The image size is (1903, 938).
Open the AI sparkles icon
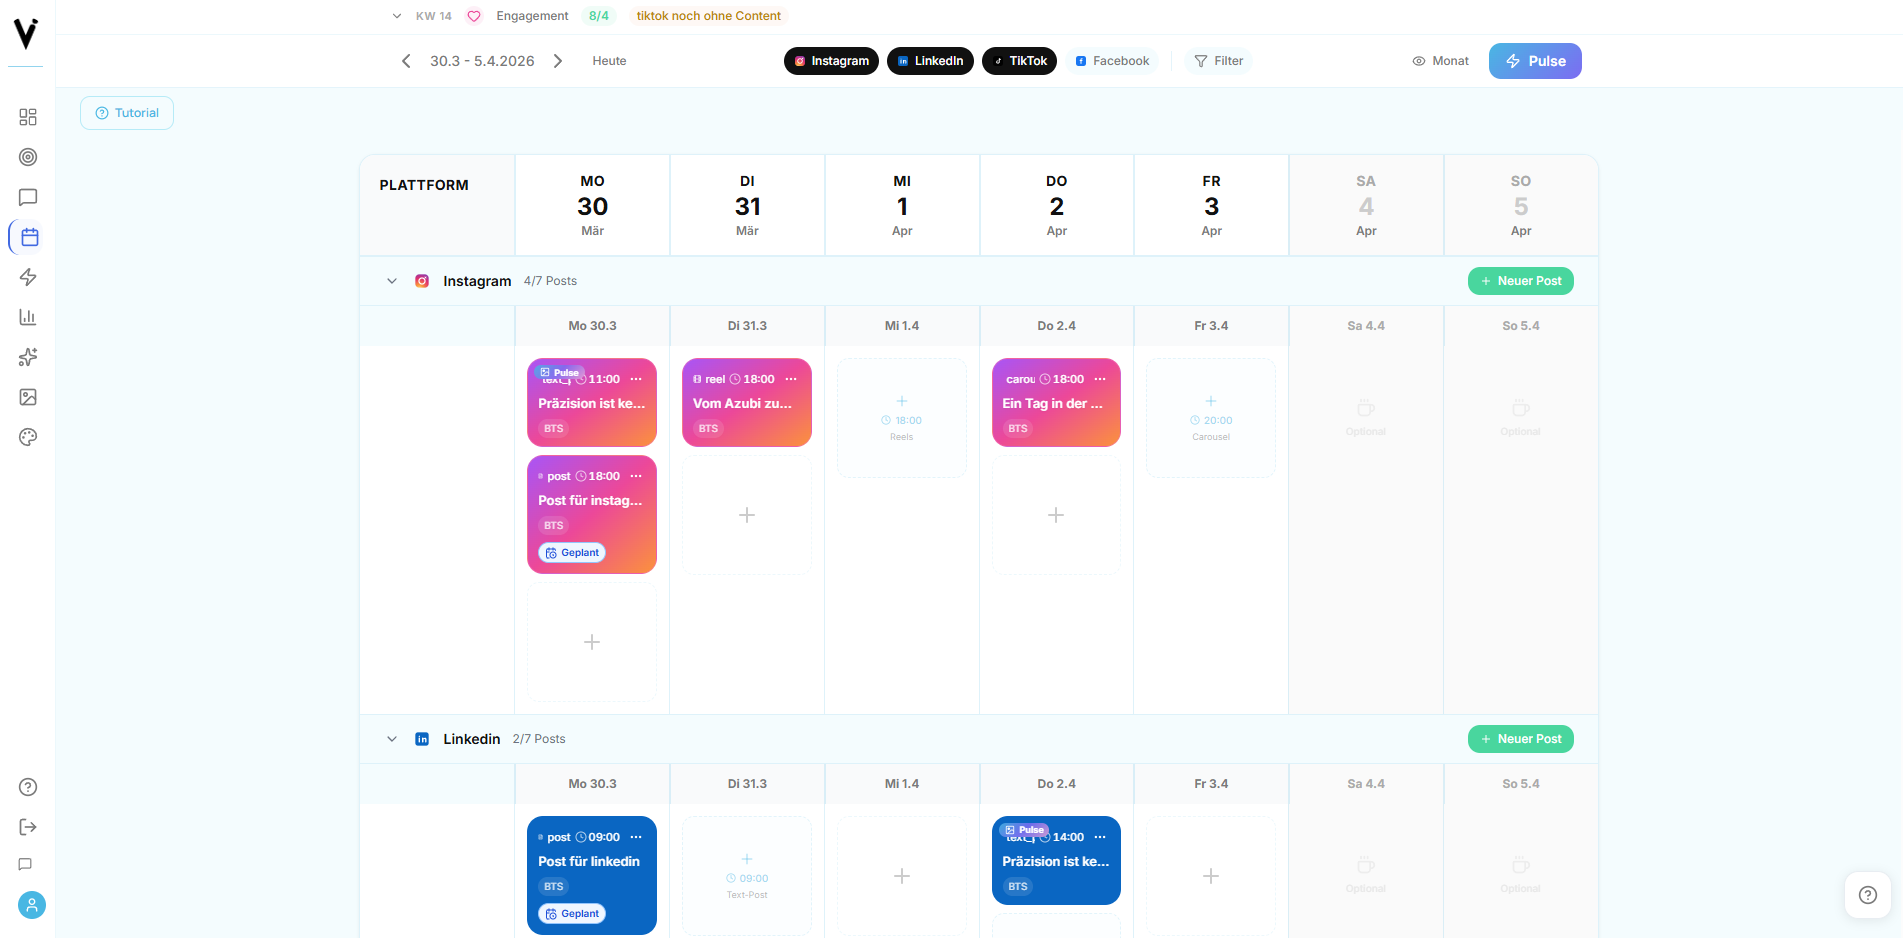pyautogui.click(x=28, y=357)
